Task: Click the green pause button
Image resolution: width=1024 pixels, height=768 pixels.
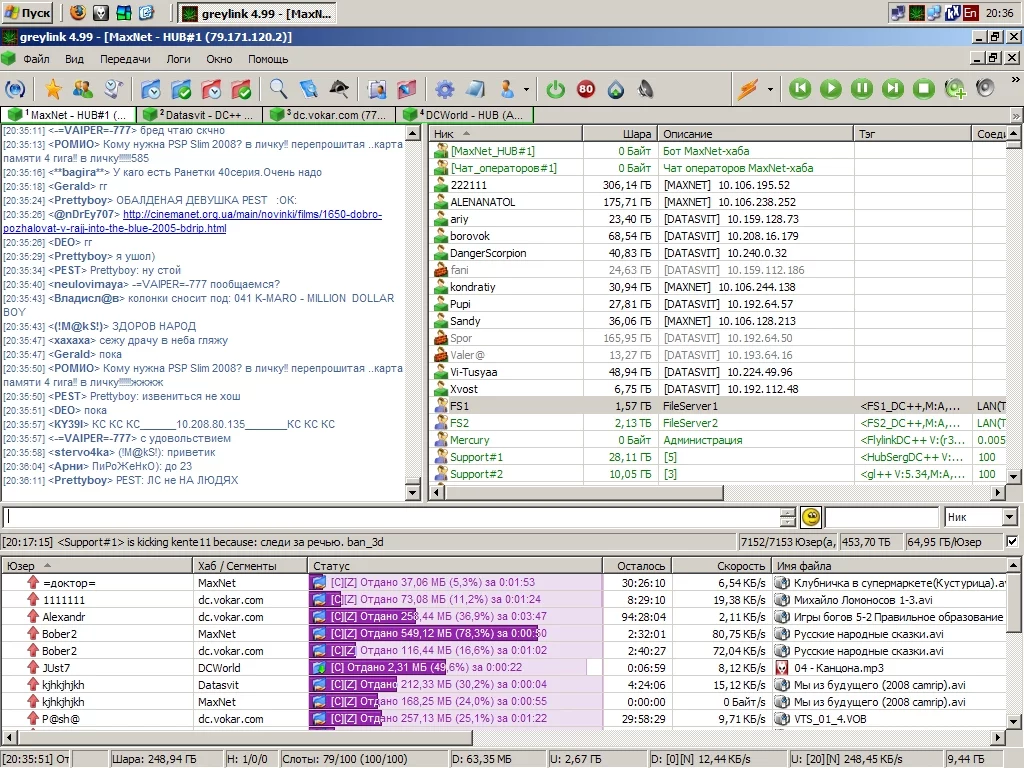Action: (x=861, y=89)
